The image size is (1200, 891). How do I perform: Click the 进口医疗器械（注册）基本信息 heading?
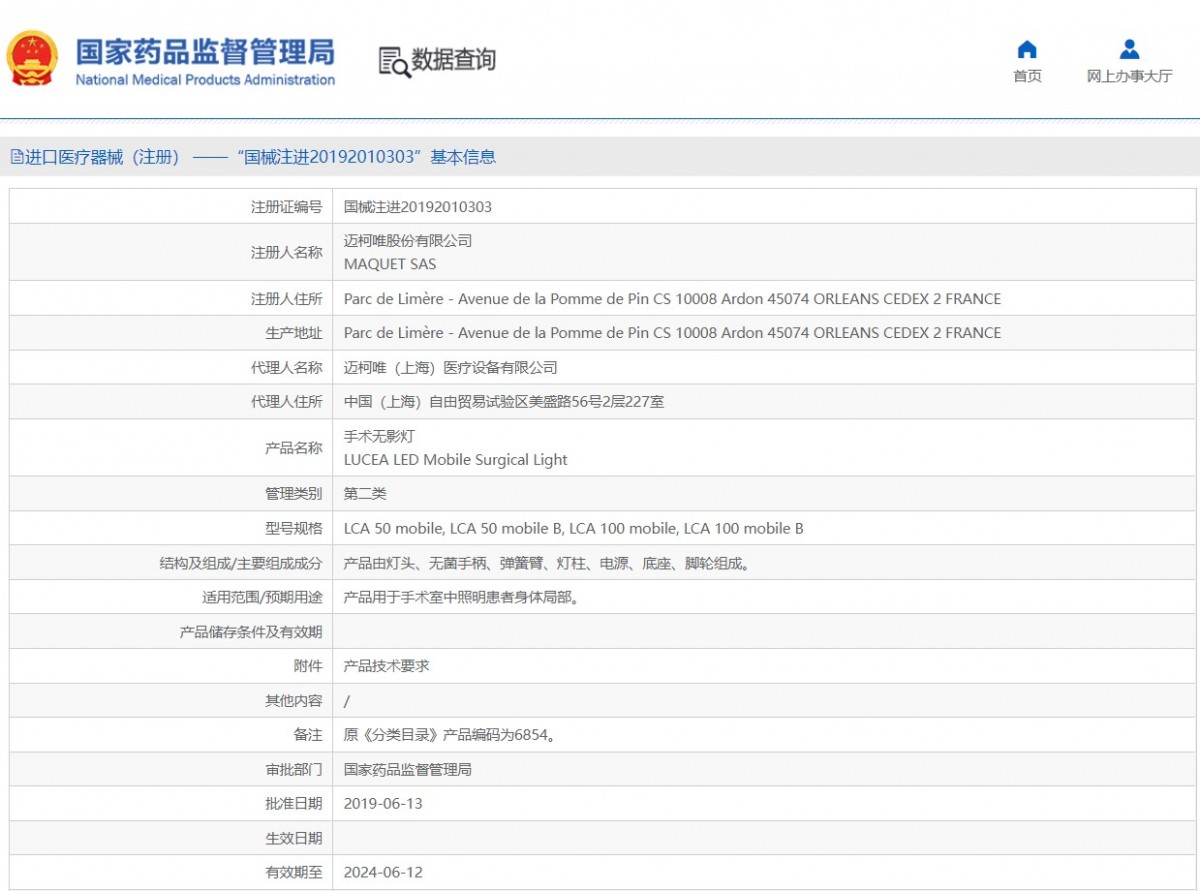point(260,157)
